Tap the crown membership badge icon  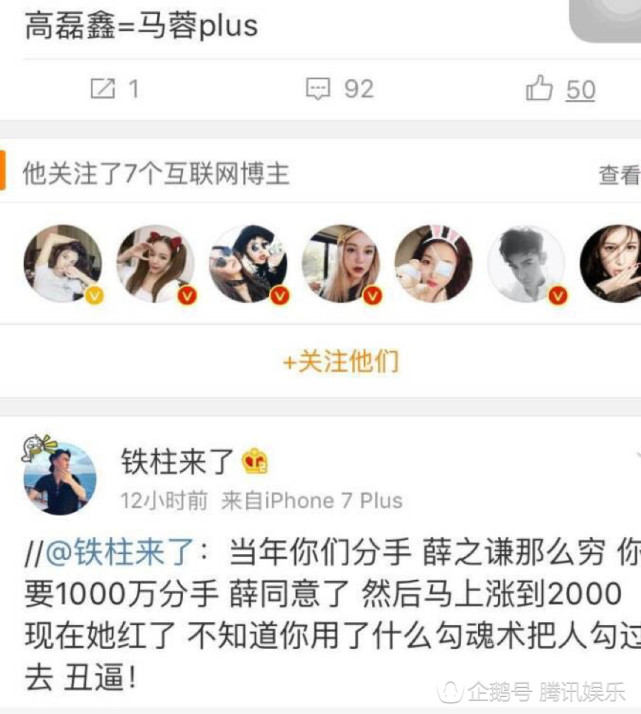(x=255, y=461)
